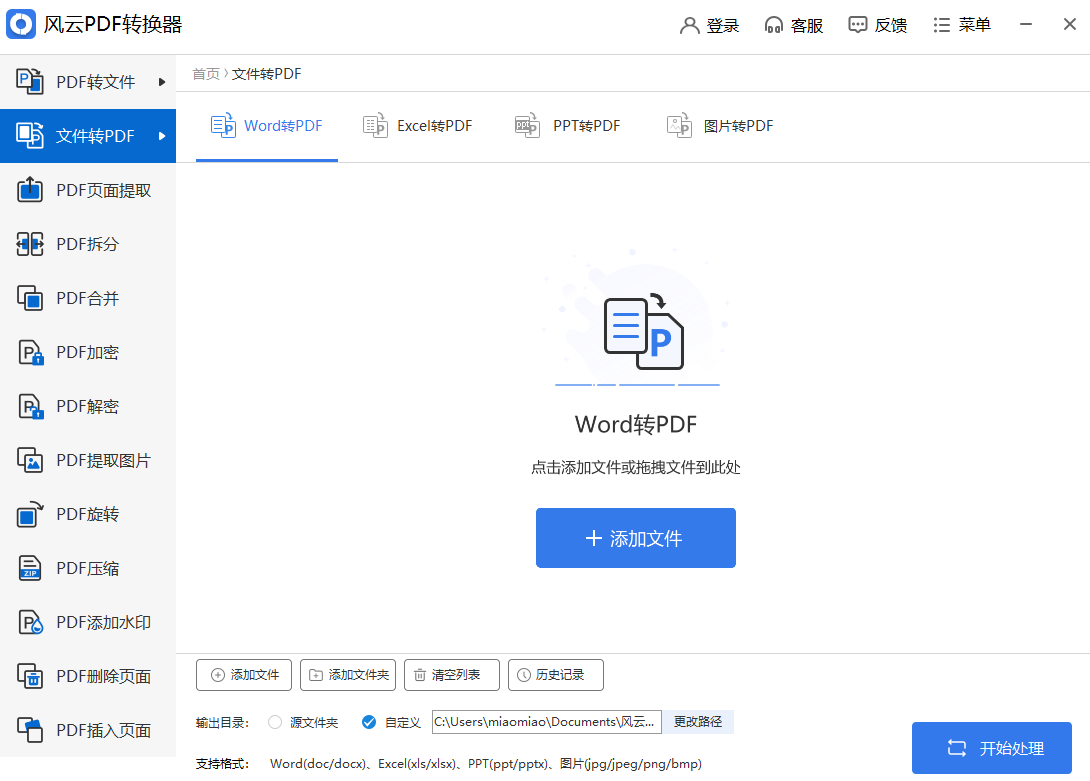This screenshot has height=781, width=1090.
Task: Choose the PDF解密 unlock icon
Action: [30, 406]
